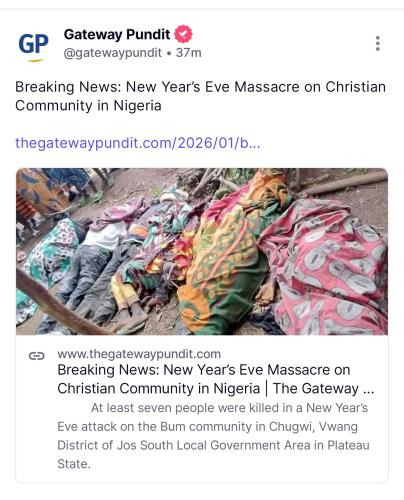Image resolution: width=404 pixels, height=500 pixels.
Task: Click the word 'State.' ending the description
Action: pyautogui.click(x=74, y=464)
